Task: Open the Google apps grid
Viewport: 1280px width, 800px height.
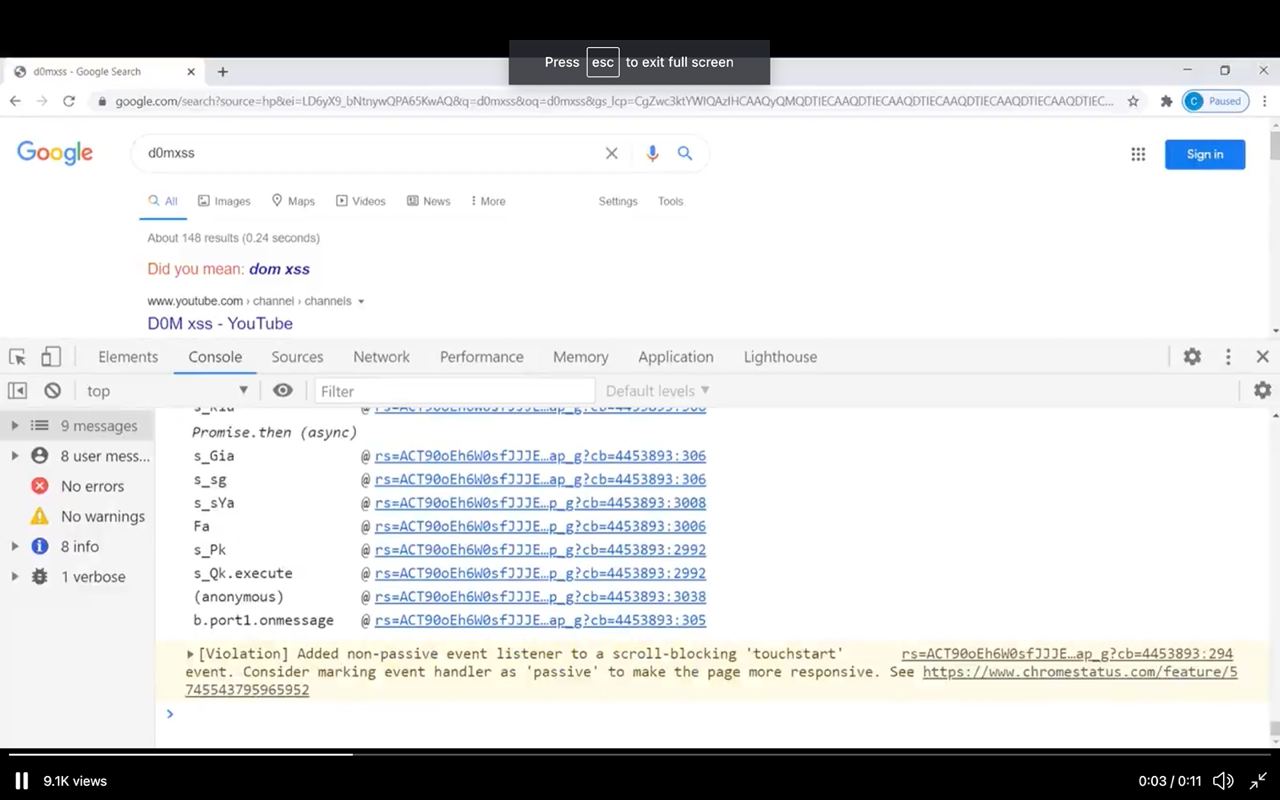Action: 1138,154
